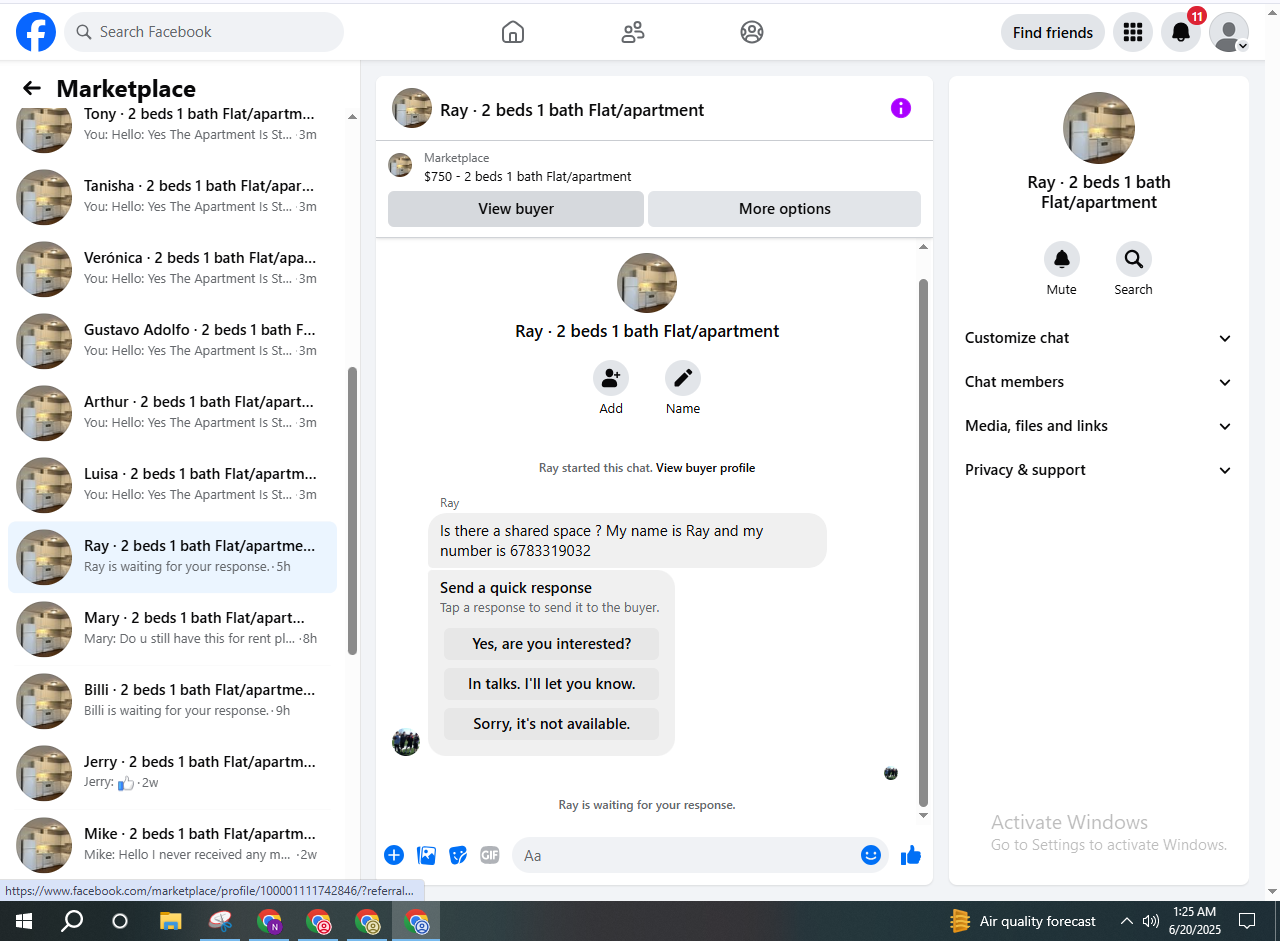The width and height of the screenshot is (1280, 941).
Task: Open more actions with the plus icon
Action: [x=394, y=855]
